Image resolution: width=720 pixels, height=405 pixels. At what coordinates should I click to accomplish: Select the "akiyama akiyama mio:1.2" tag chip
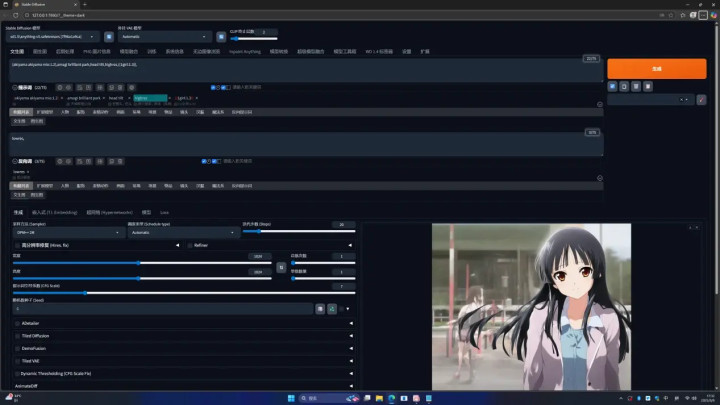[36, 98]
